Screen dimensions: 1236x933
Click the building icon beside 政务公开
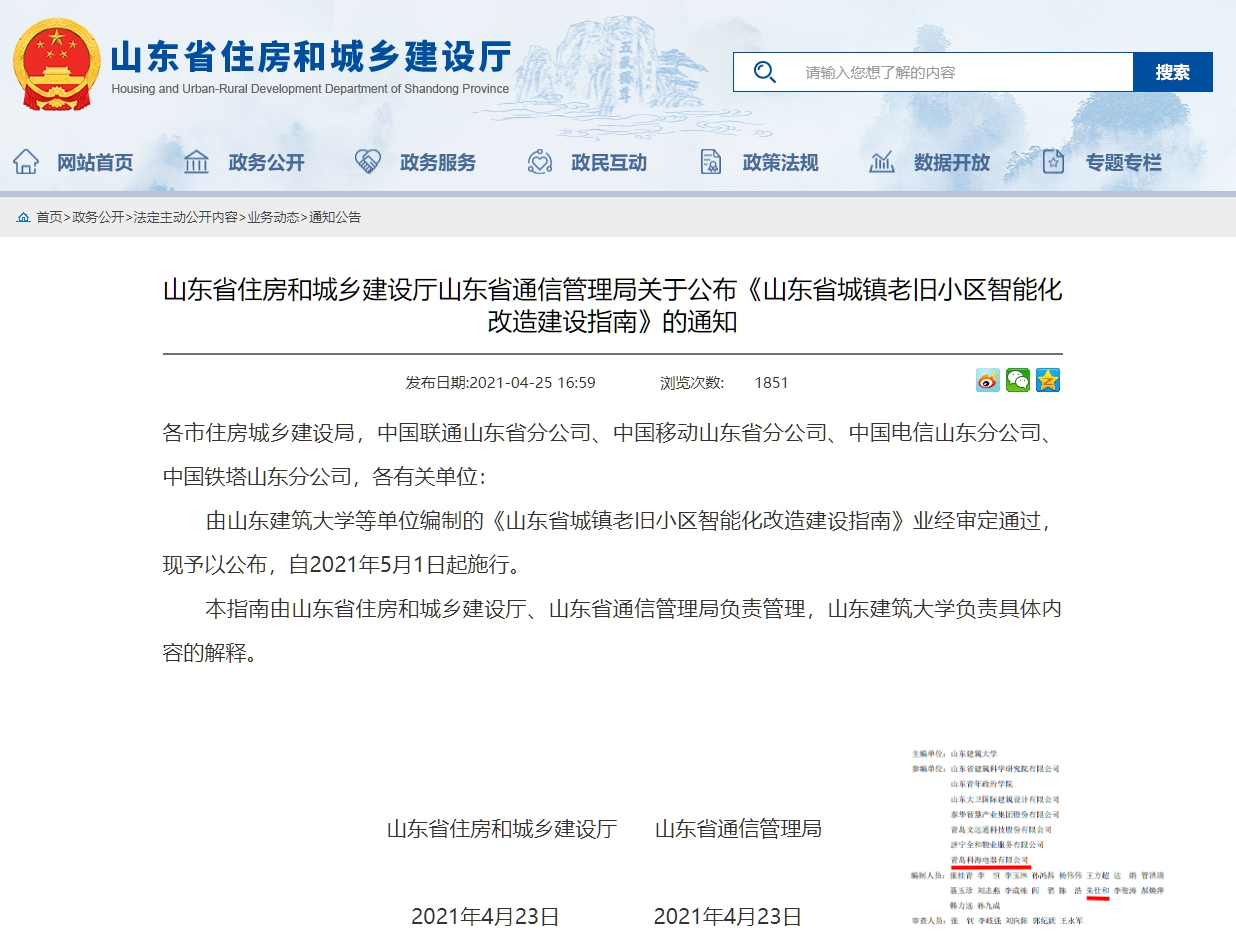(x=197, y=162)
